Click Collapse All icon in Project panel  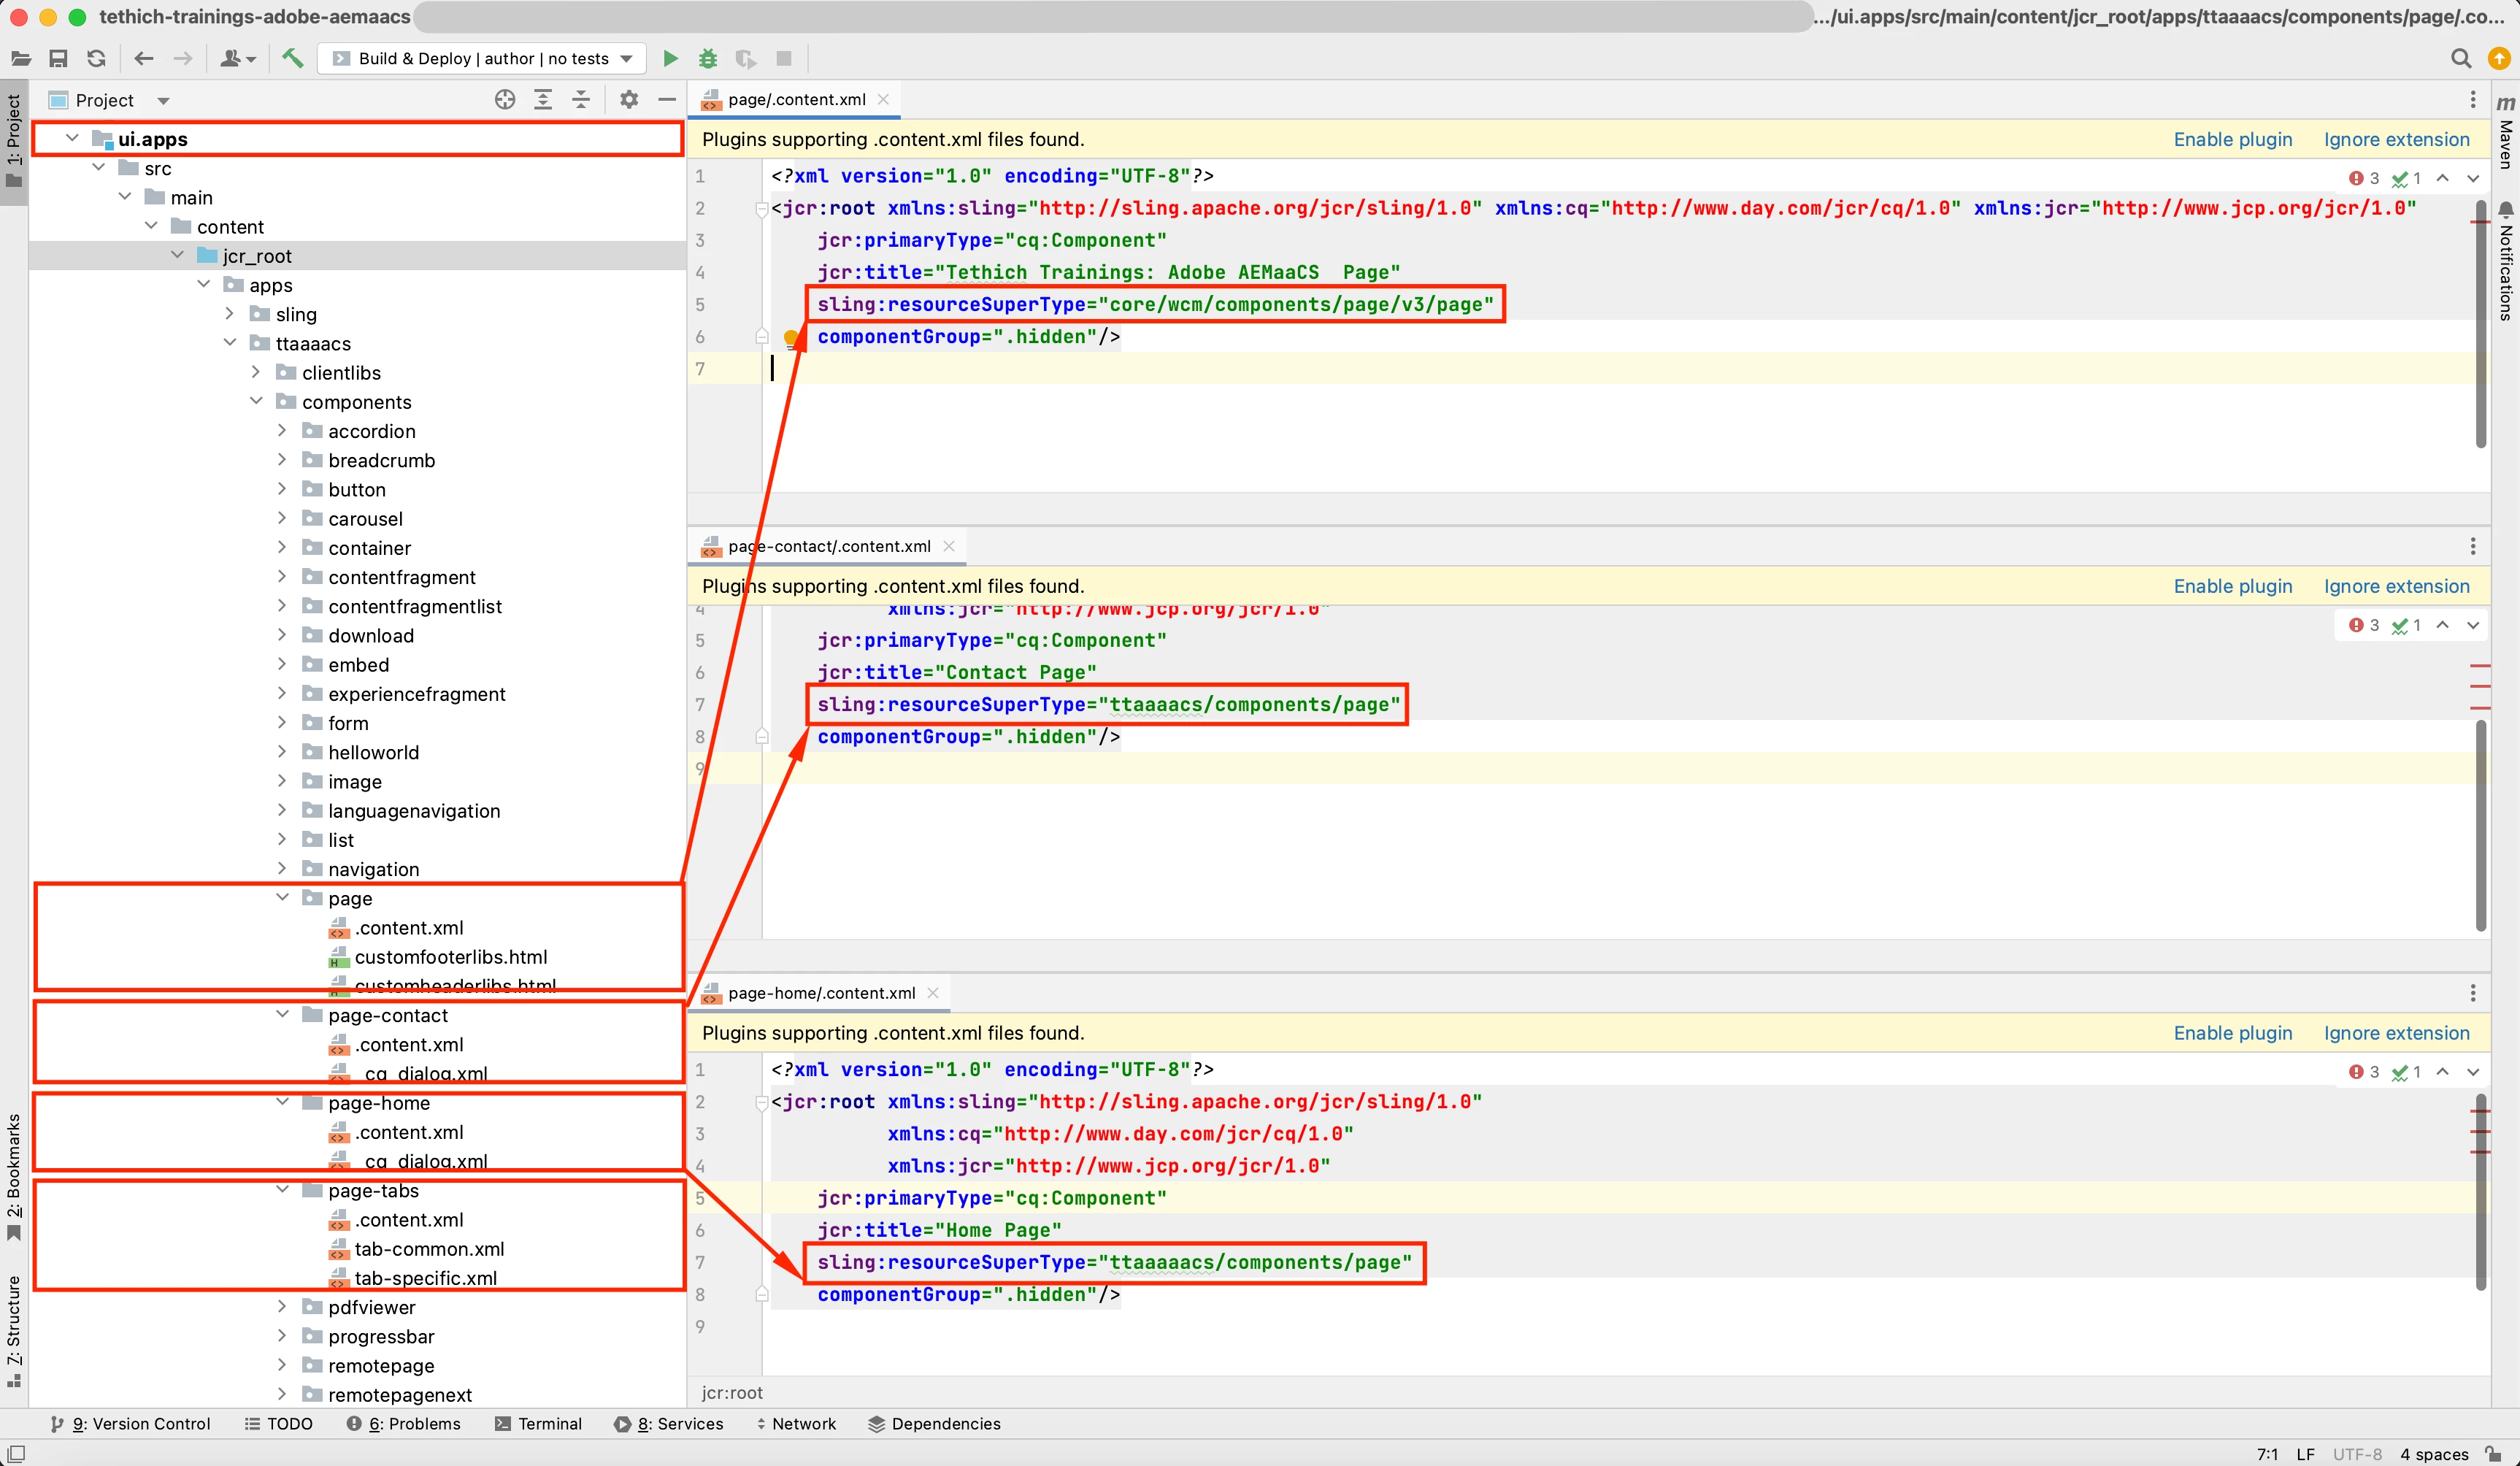point(581,99)
